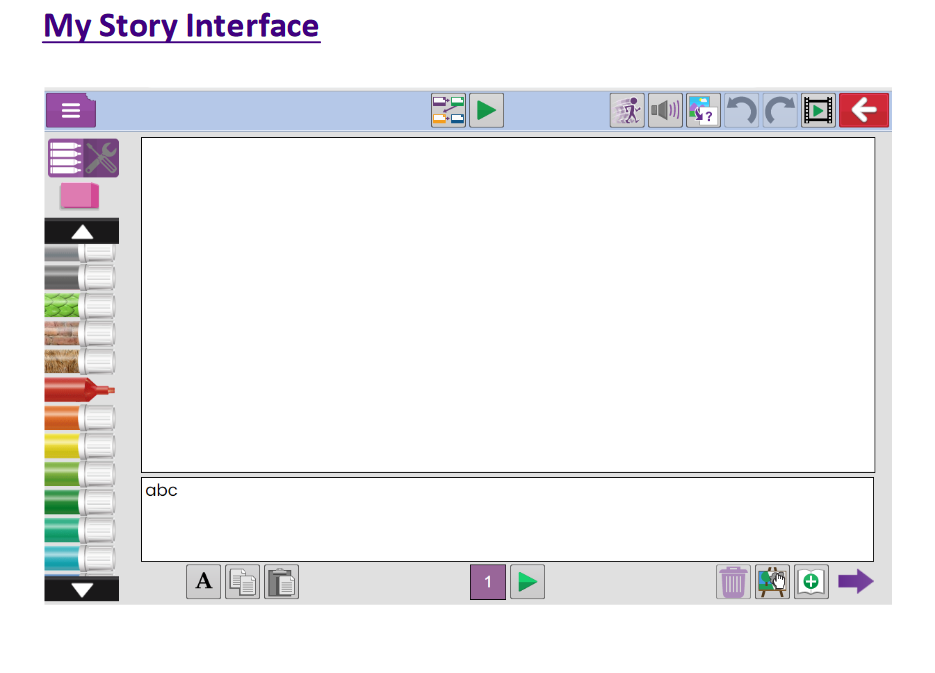Open the purple hamburger menu
Image resolution: width=935 pixels, height=673 pixels.
(x=70, y=110)
